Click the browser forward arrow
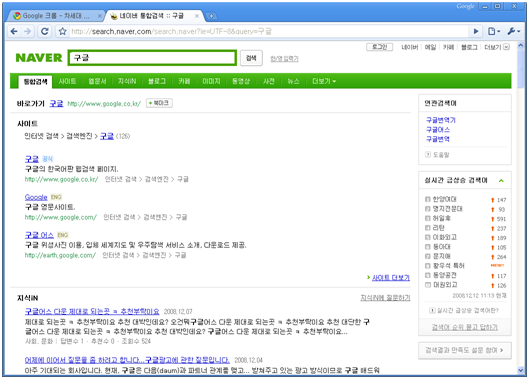 [x=28, y=31]
